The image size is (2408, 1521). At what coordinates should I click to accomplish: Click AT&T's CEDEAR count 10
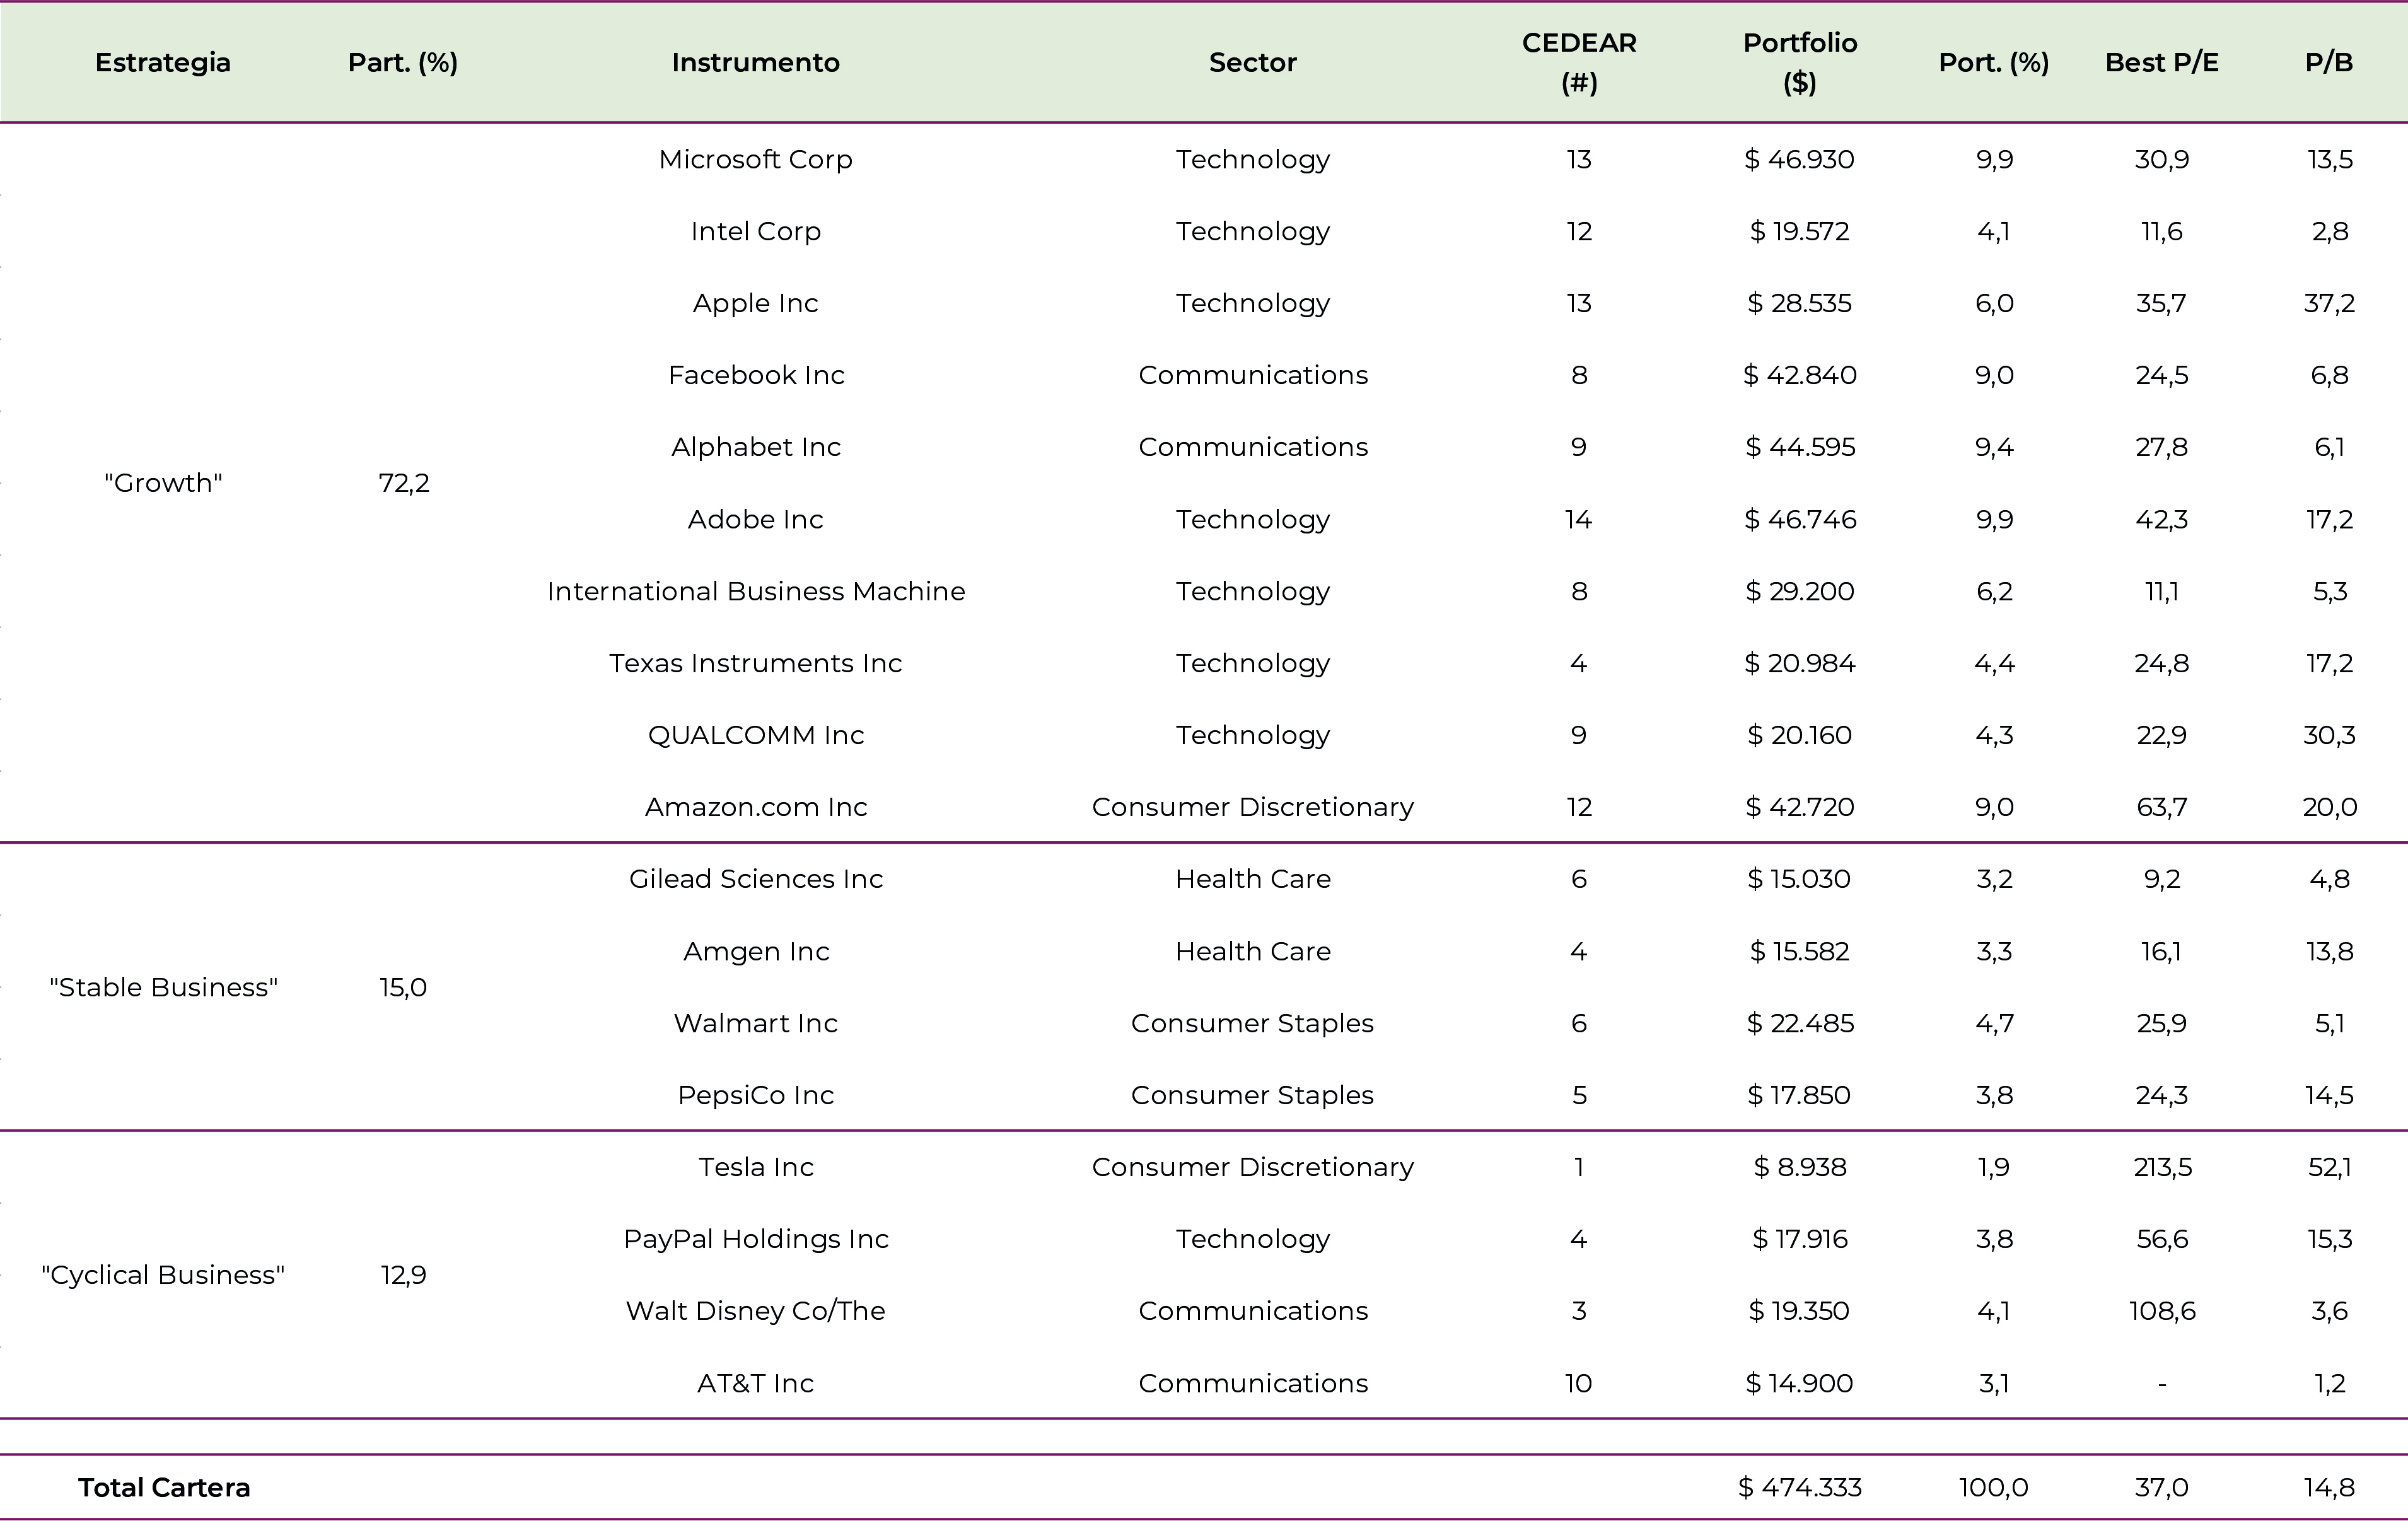[x=1578, y=1383]
